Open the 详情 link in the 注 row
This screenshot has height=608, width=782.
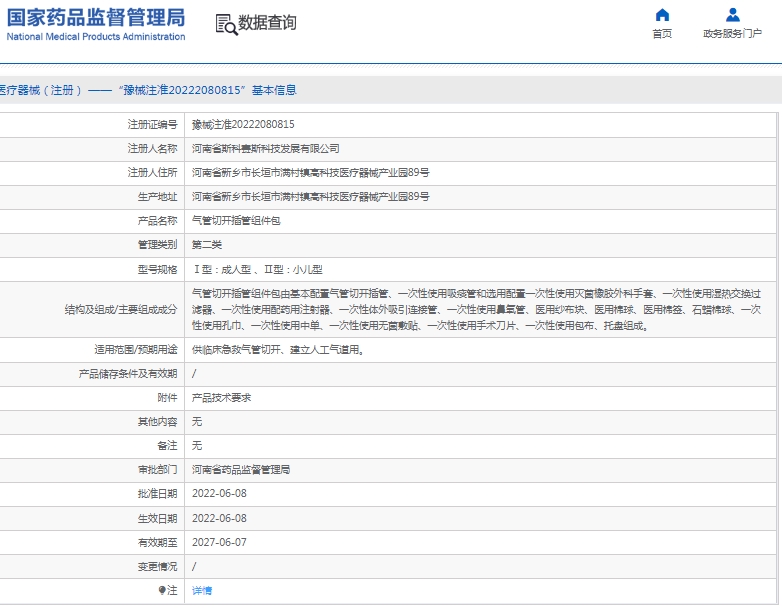202,591
